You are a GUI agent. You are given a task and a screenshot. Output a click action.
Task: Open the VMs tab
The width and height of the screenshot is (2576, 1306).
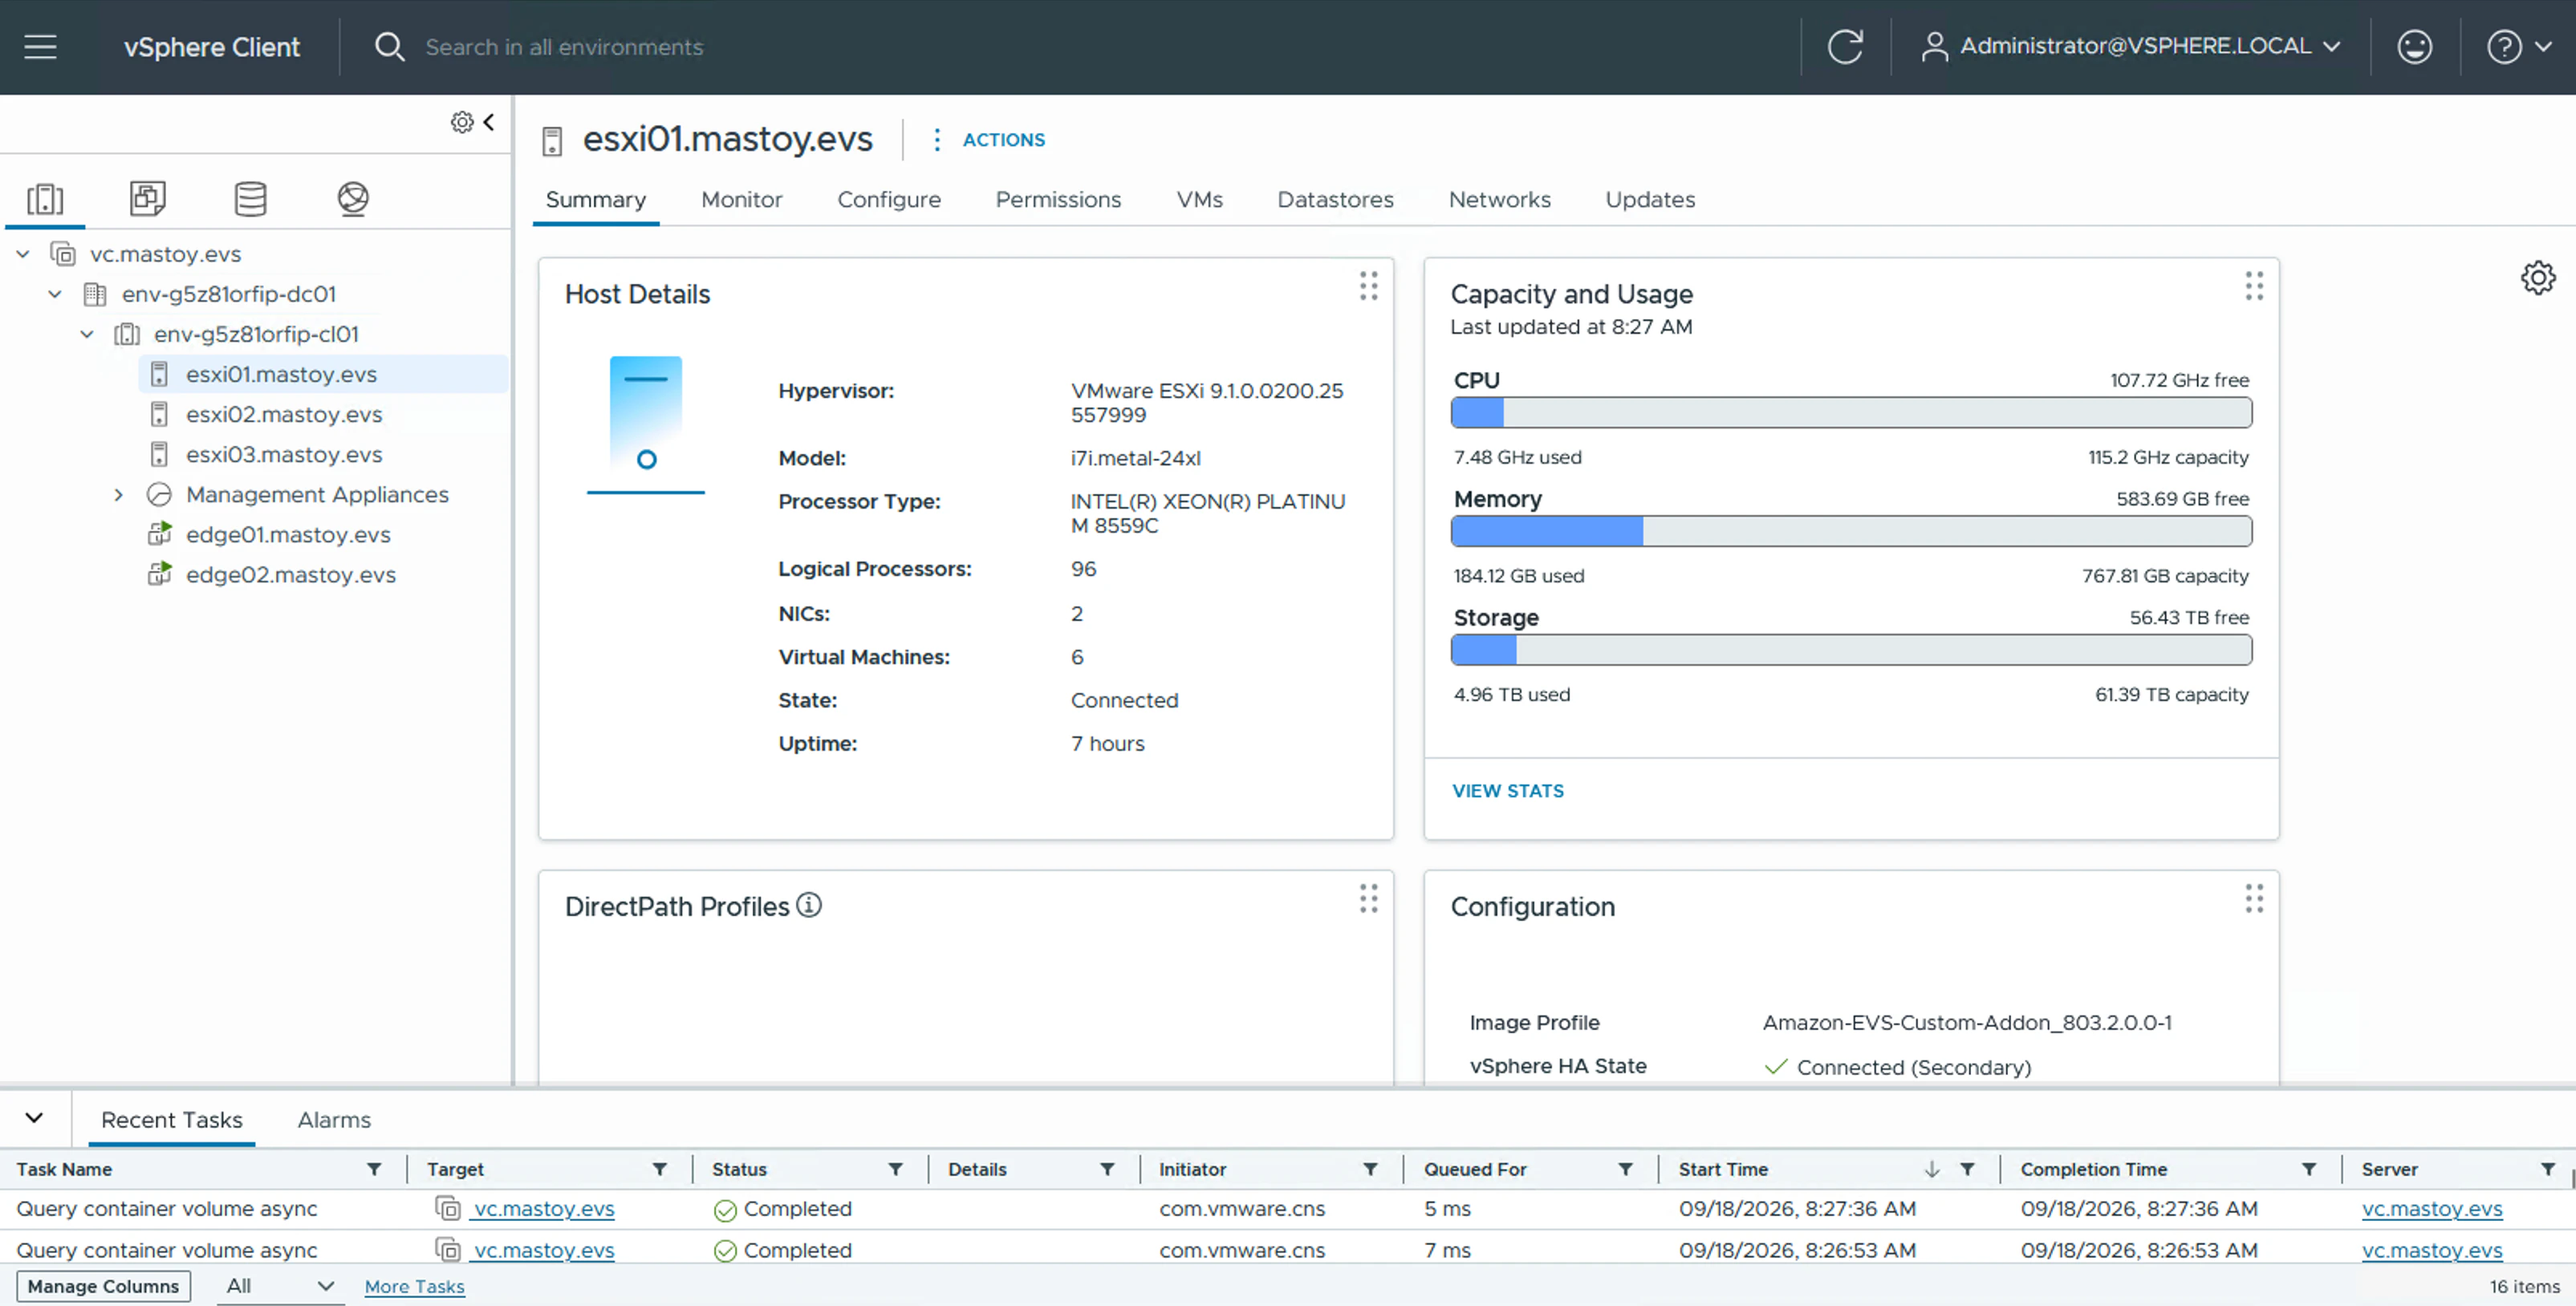point(1199,199)
